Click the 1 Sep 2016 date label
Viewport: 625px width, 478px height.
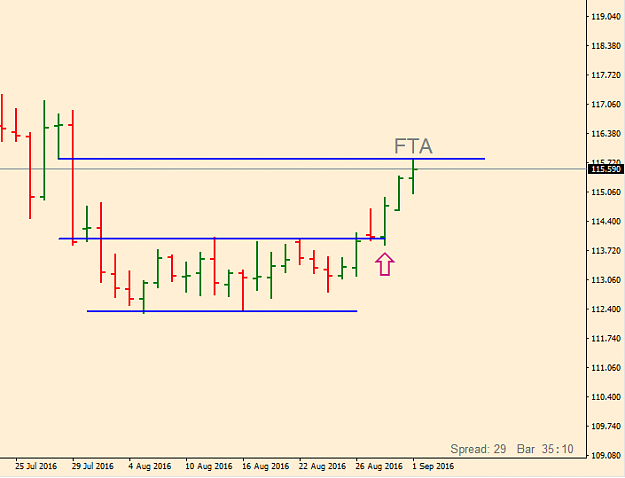point(433,466)
